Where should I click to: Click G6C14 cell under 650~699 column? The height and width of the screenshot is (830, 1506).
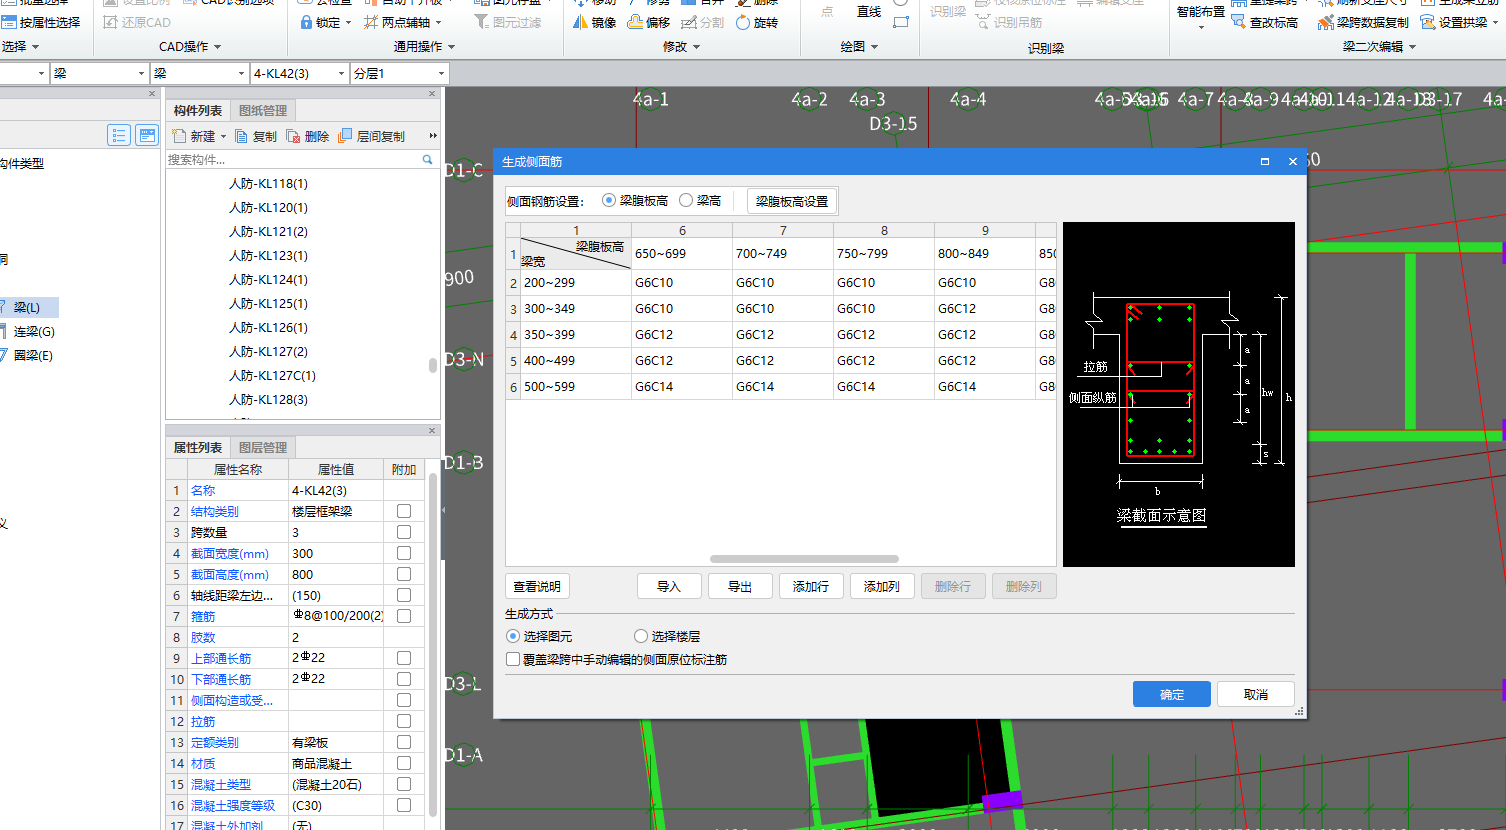681,387
